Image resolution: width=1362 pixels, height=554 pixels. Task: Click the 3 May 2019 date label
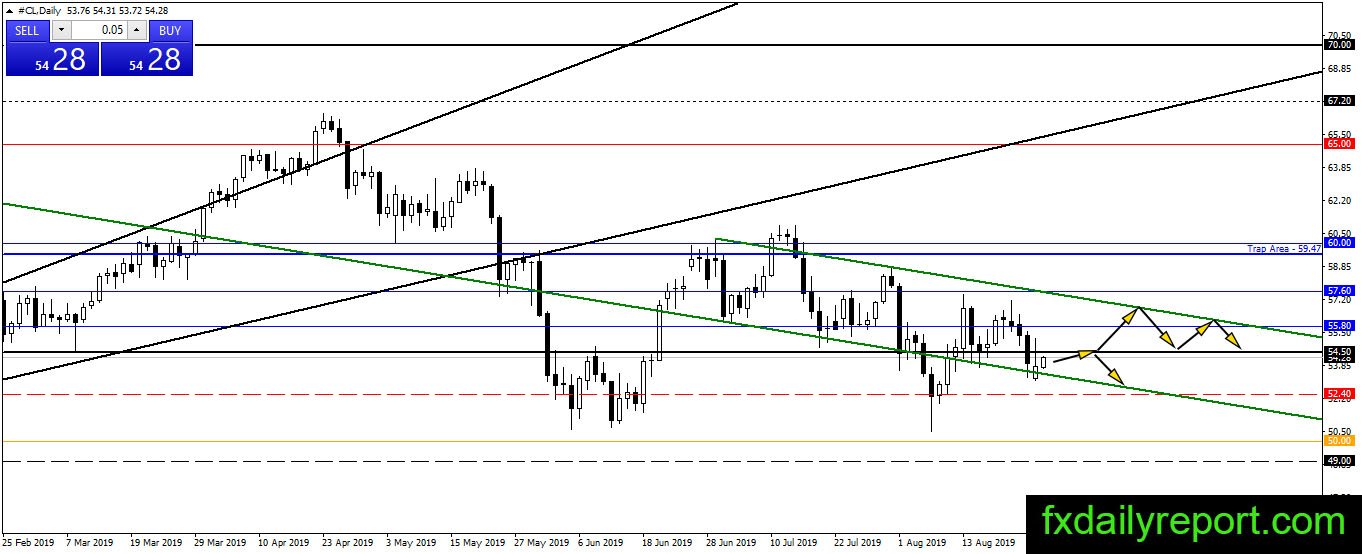[x=409, y=543]
